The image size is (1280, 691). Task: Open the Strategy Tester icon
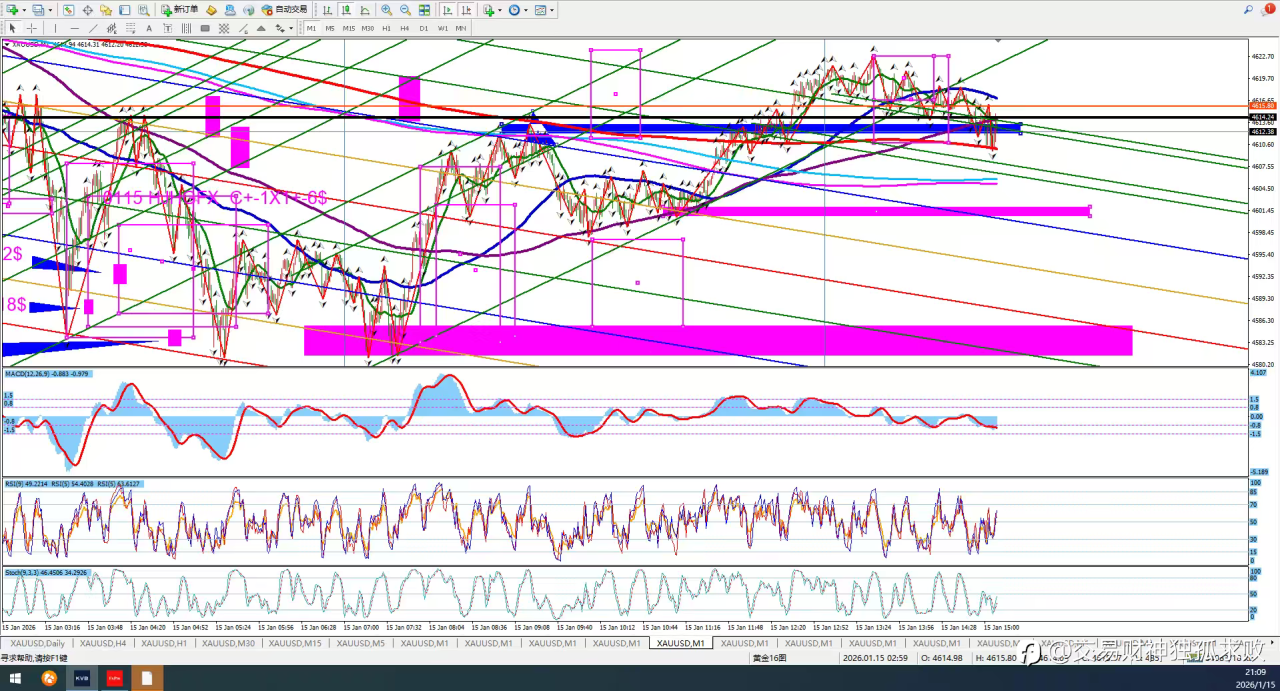point(144,10)
